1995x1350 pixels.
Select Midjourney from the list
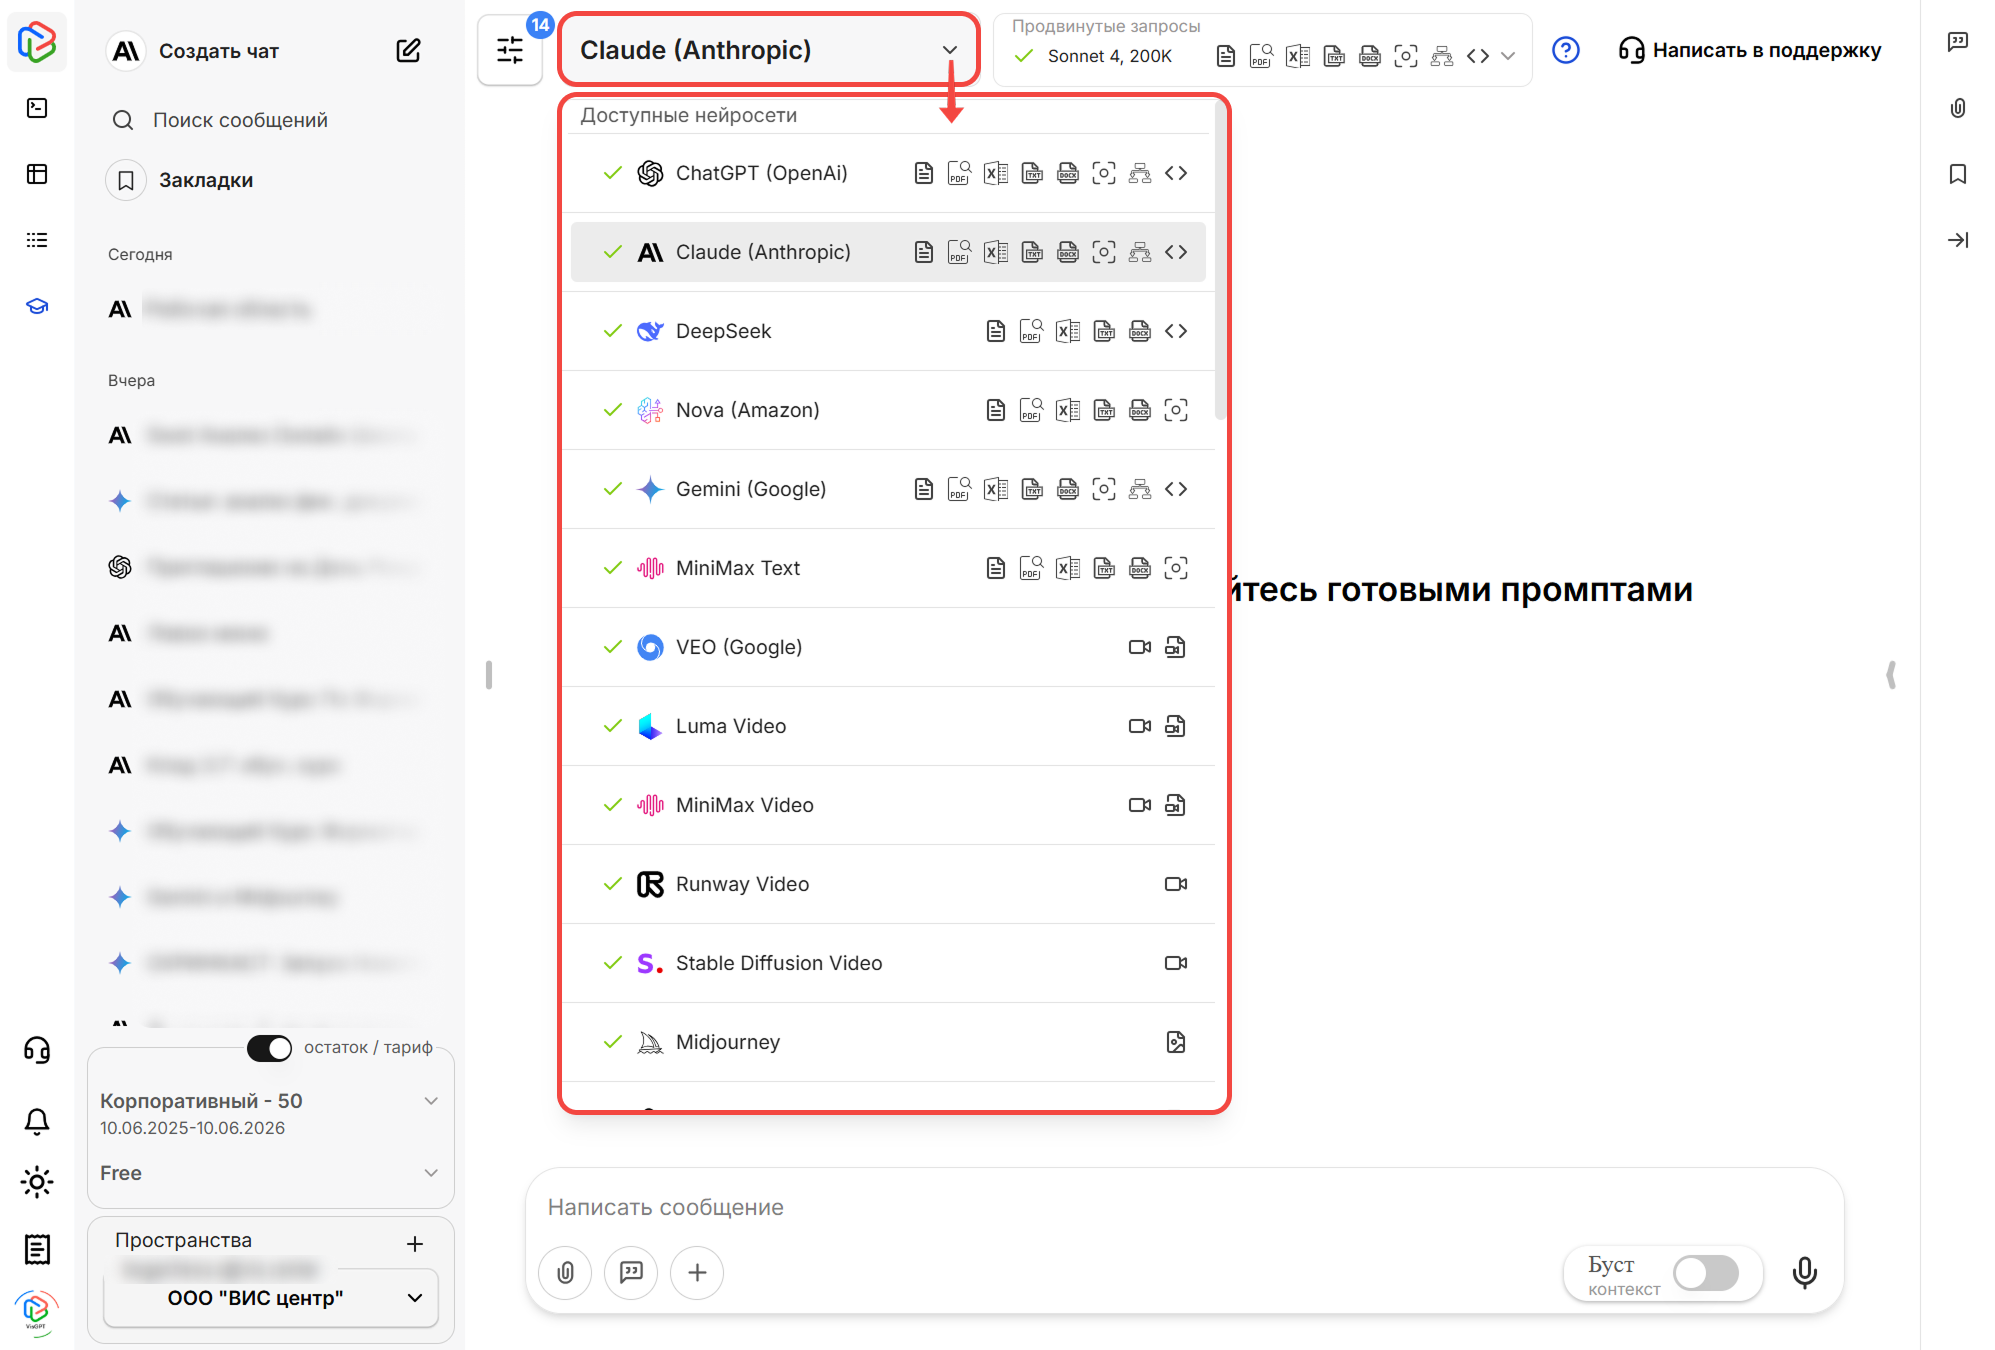pyautogui.click(x=888, y=1042)
